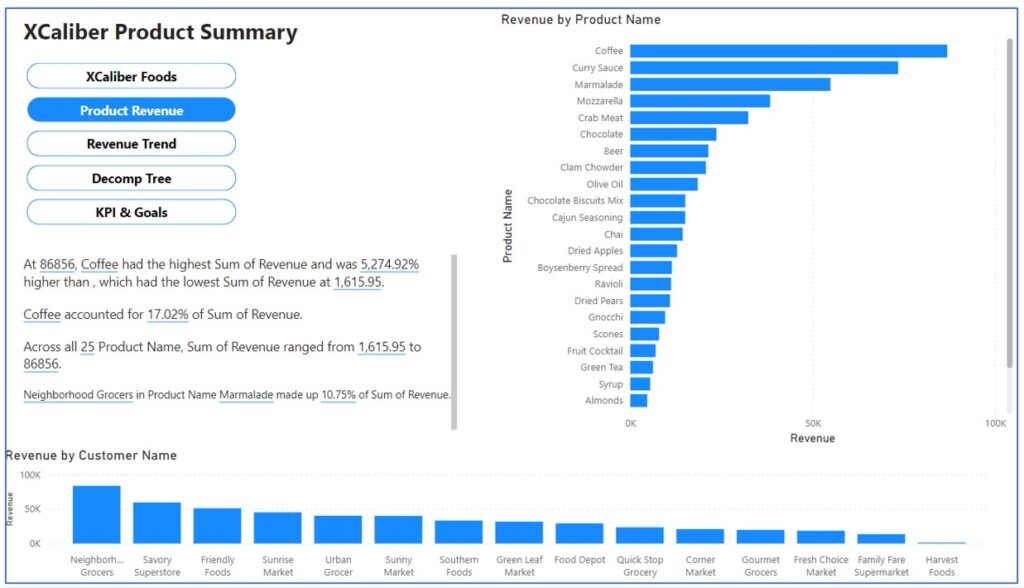Image resolution: width=1024 pixels, height=588 pixels.
Task: Click the product chart vertical scrollbar
Action: coord(1010,203)
